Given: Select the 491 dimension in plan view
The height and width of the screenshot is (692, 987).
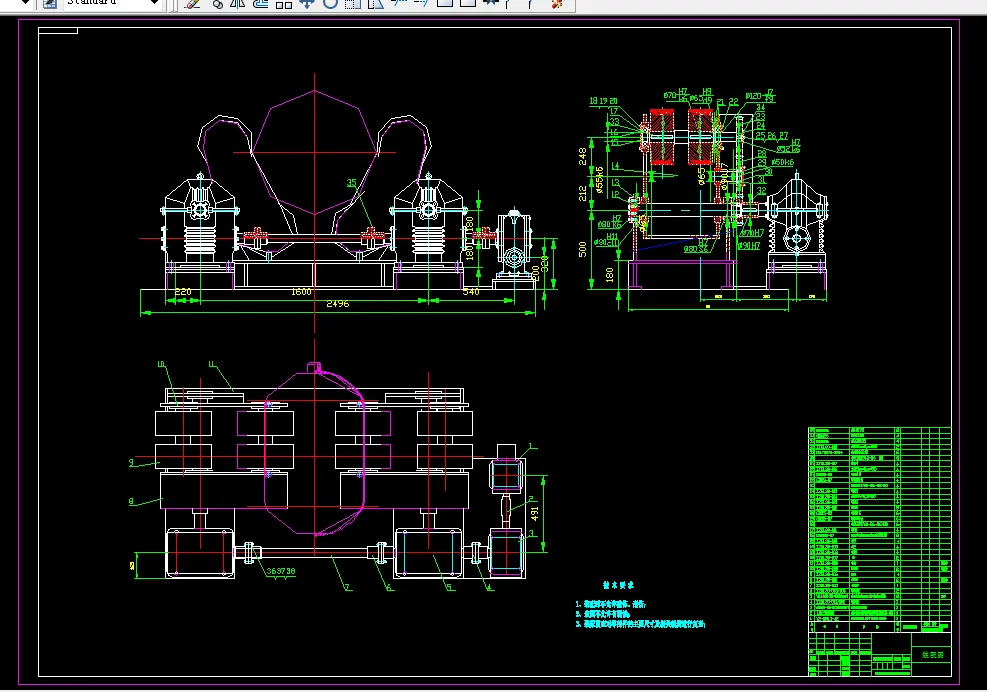Looking at the screenshot, I should [534, 513].
